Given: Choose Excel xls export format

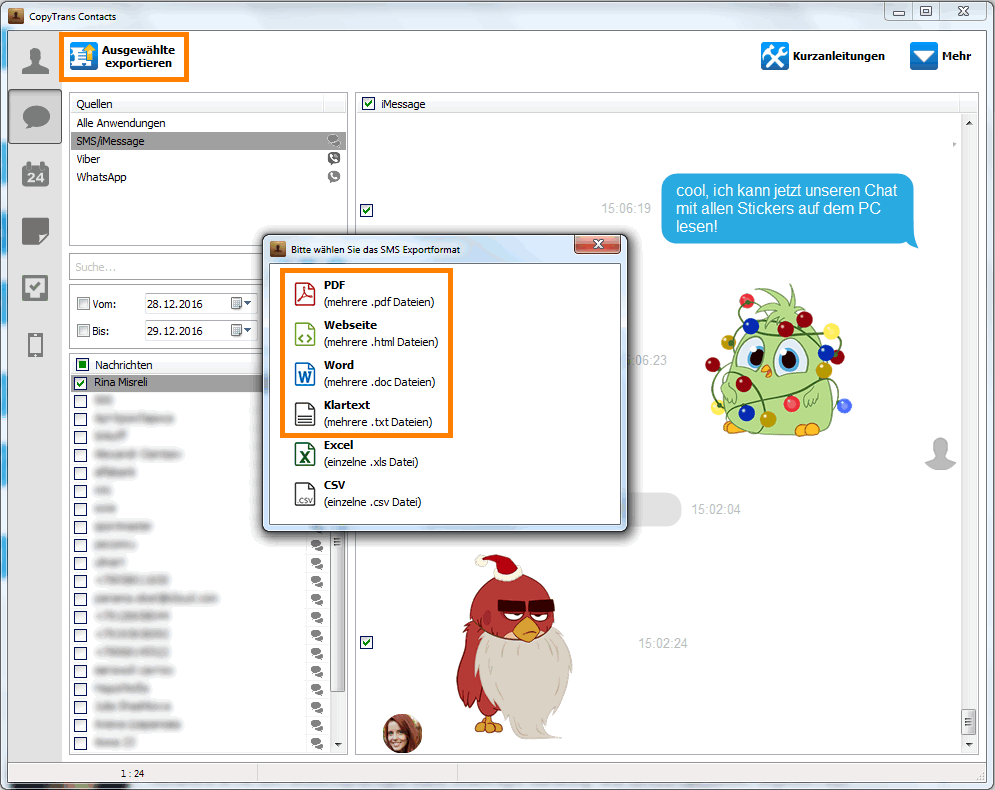Looking at the screenshot, I should 357,453.
